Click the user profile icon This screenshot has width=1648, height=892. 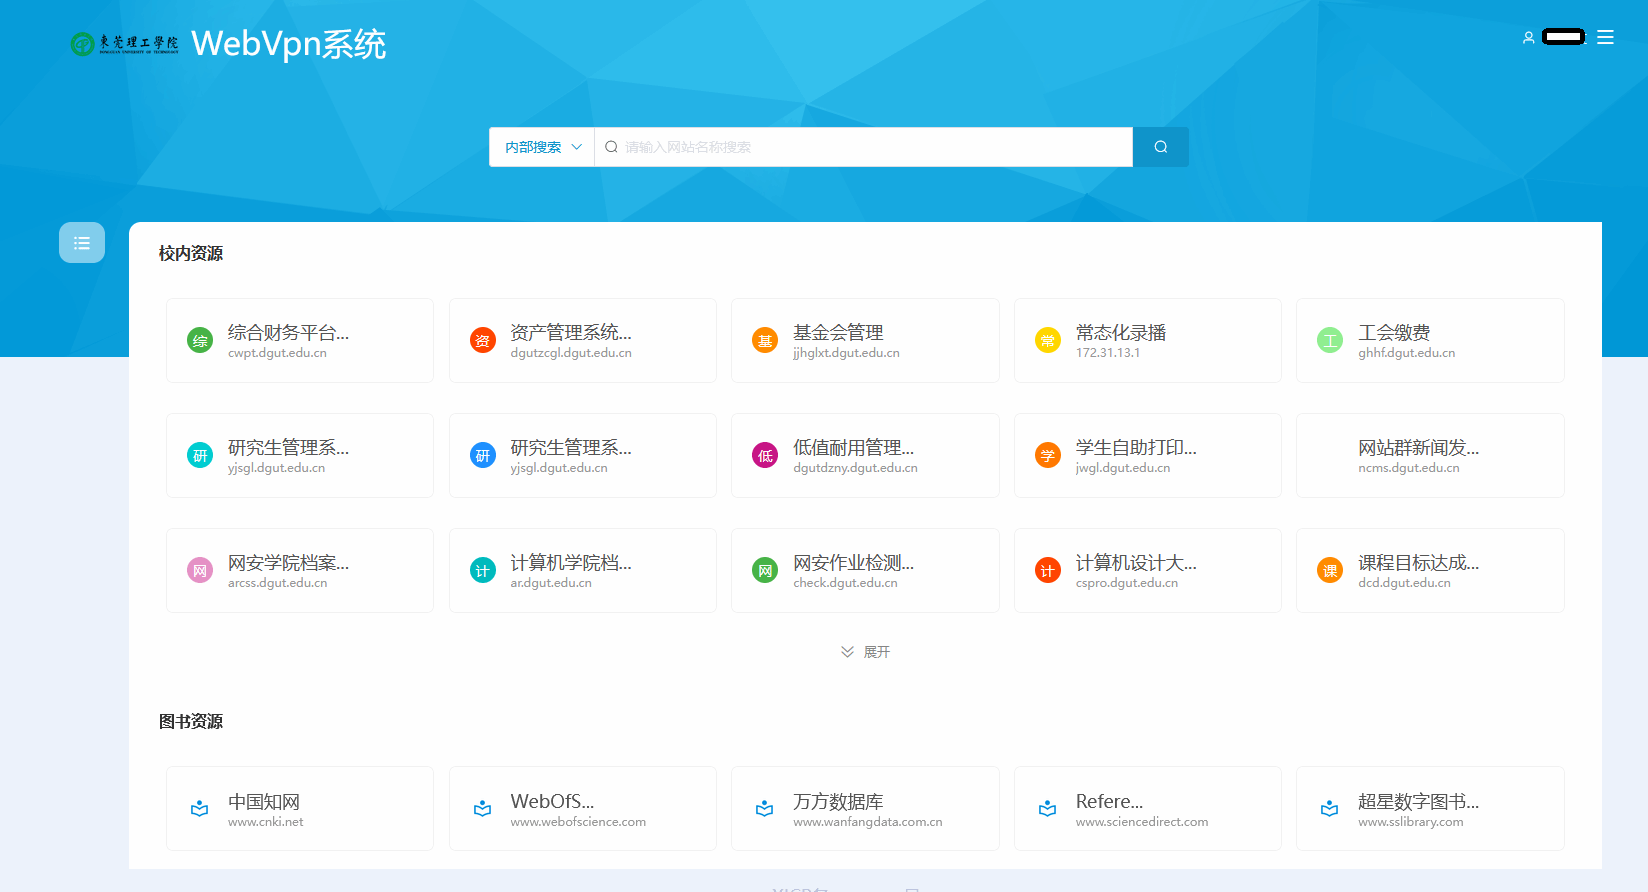1528,37
